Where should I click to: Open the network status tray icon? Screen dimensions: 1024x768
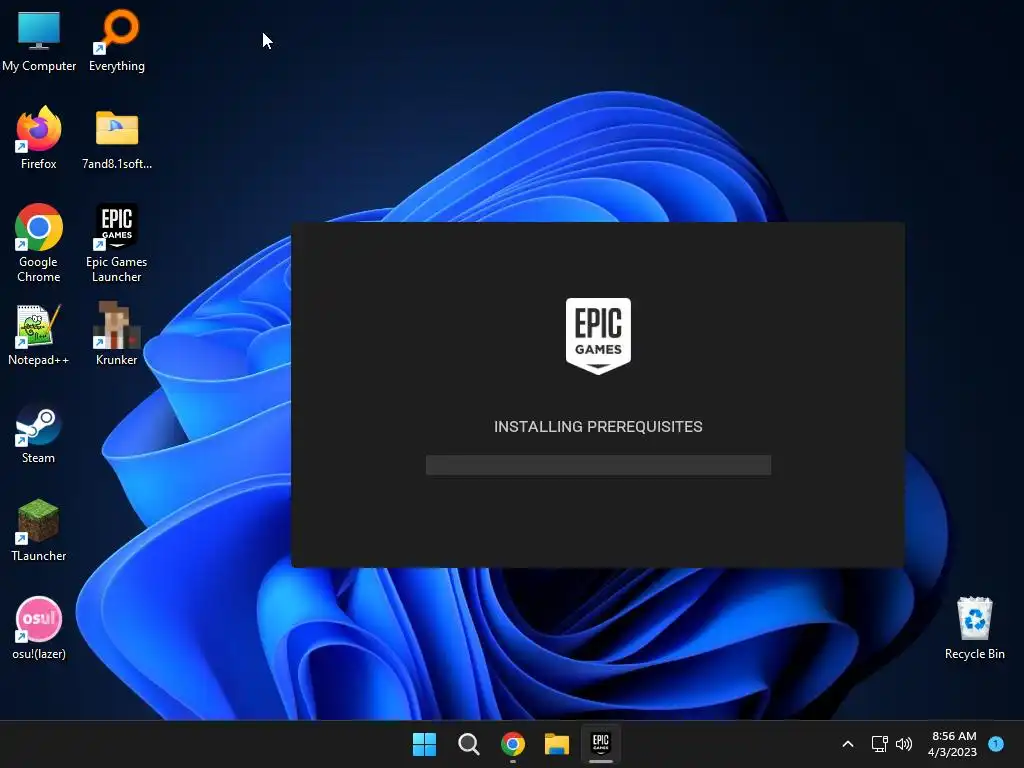pos(880,744)
